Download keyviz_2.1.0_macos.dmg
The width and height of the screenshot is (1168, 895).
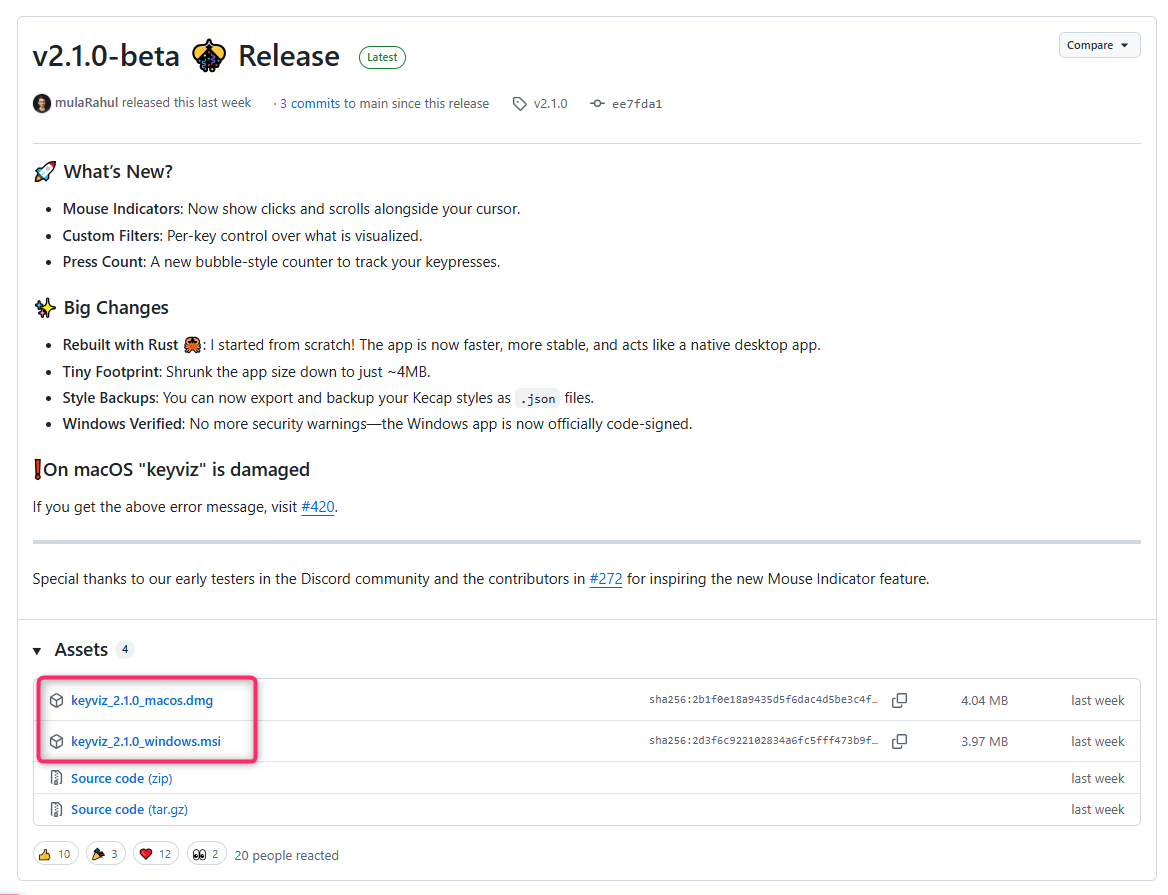[142, 700]
